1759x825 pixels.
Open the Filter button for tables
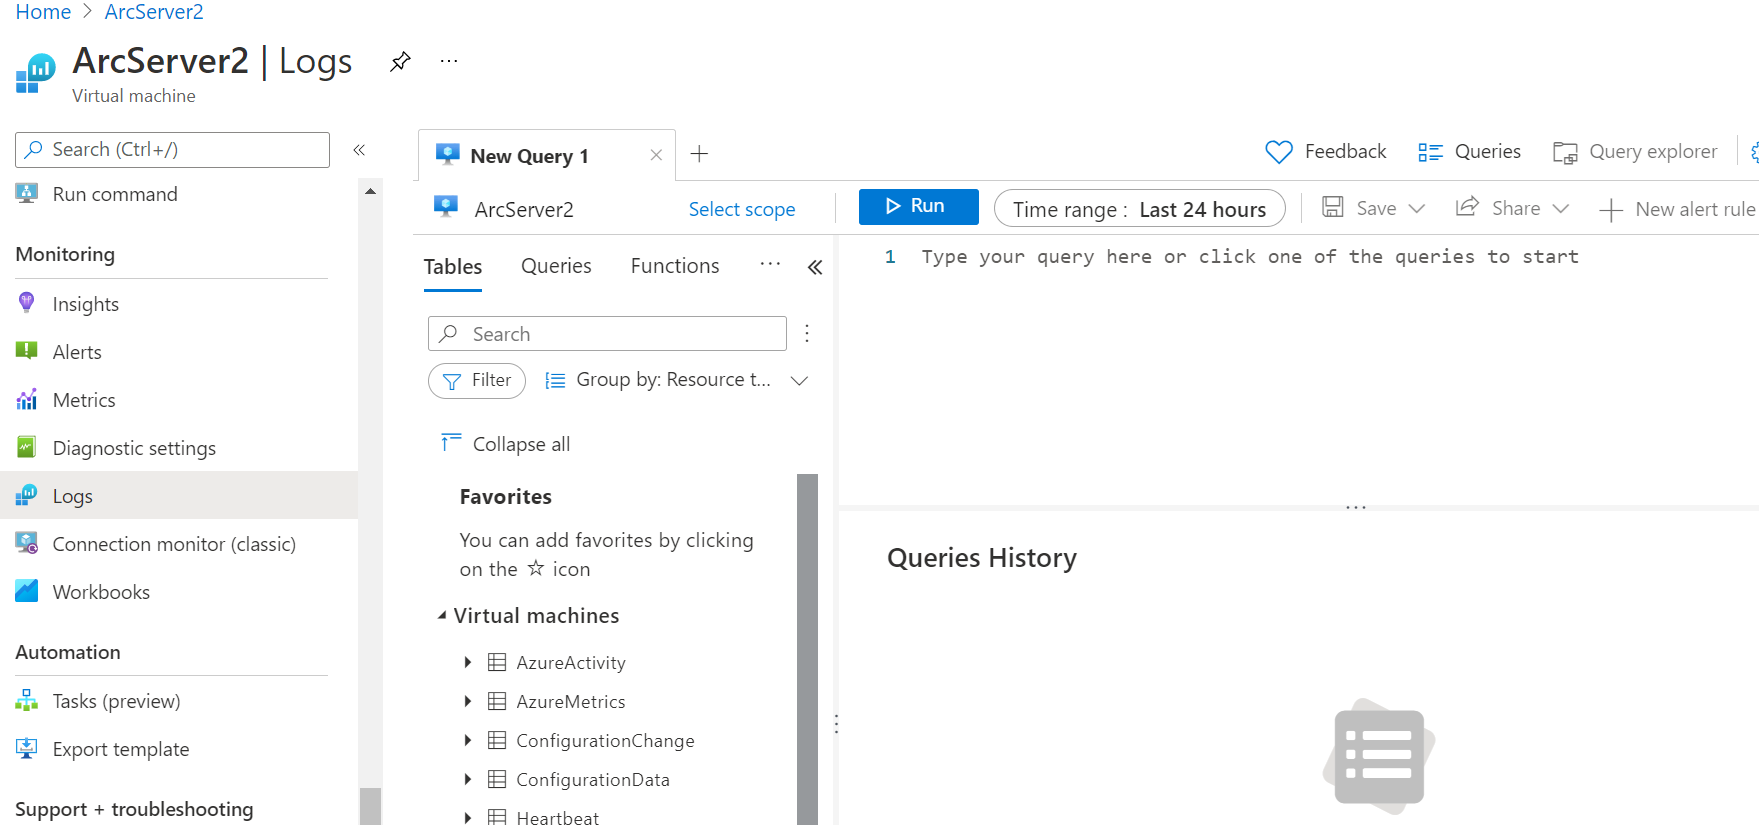pos(477,380)
